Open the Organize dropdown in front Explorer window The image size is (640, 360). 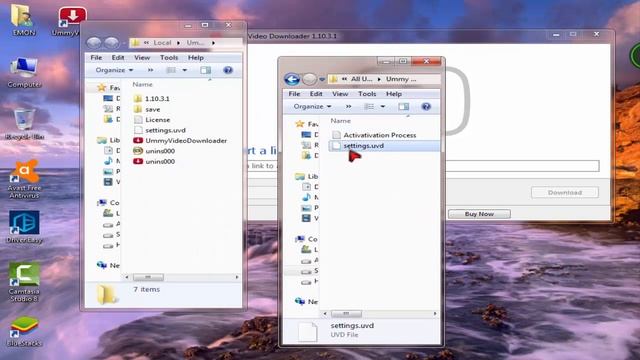(x=312, y=107)
